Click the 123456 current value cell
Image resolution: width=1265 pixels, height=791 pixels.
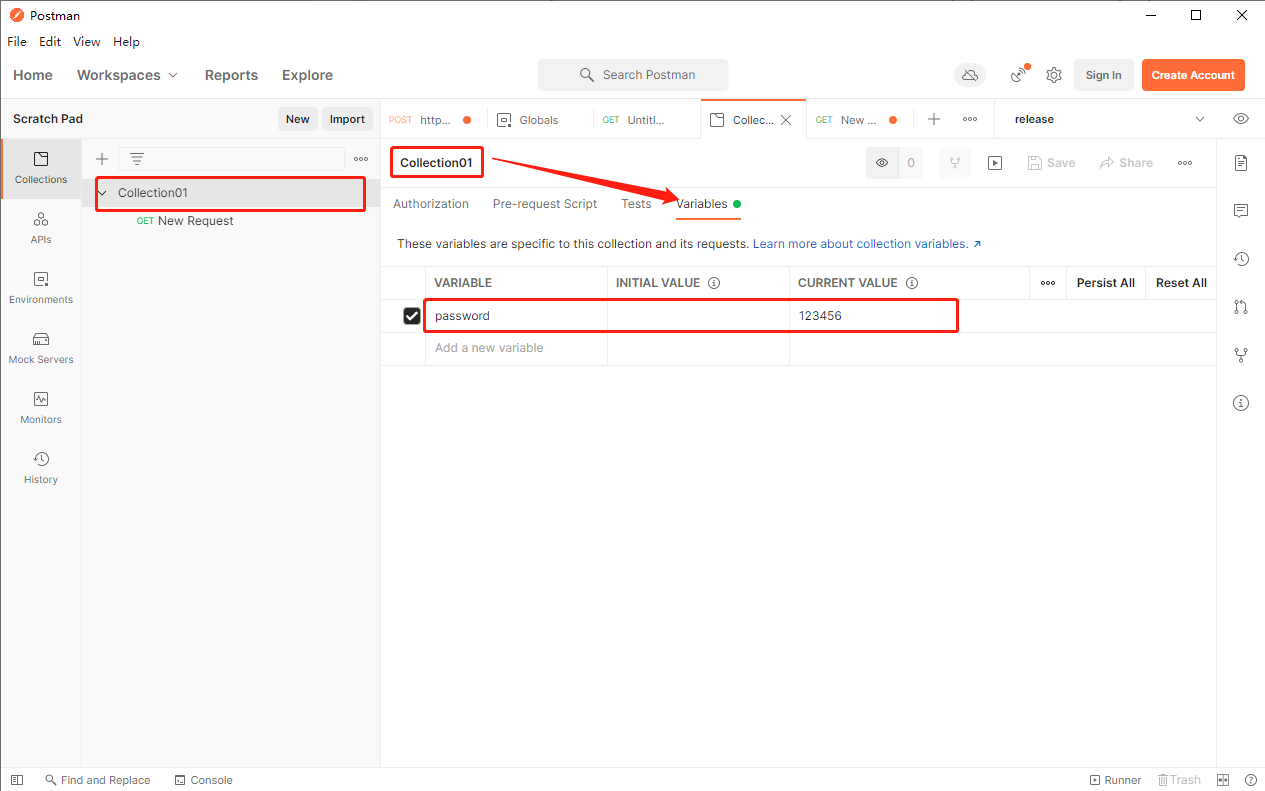click(x=909, y=316)
